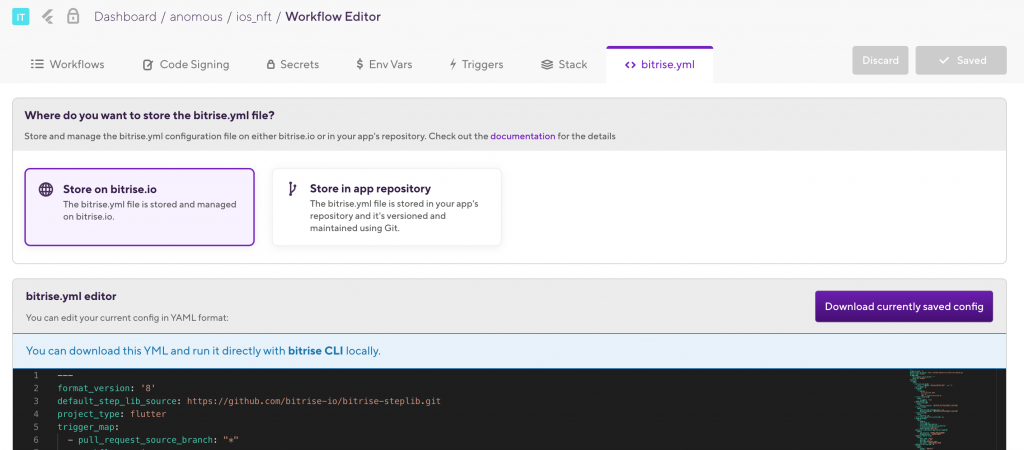Open the documentation link

pyautogui.click(x=523, y=137)
